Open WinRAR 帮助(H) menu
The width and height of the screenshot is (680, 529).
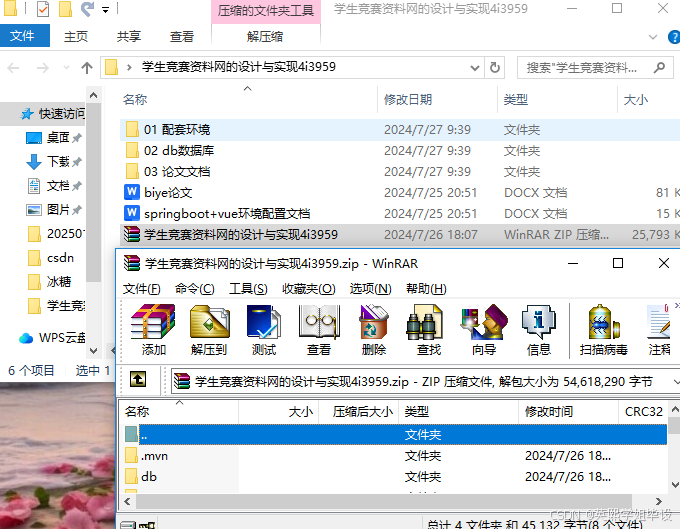(426, 288)
